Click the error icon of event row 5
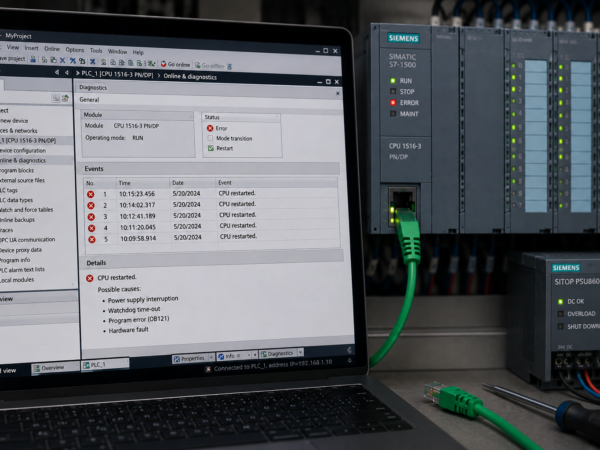This screenshot has width=600, height=450. (x=92, y=240)
